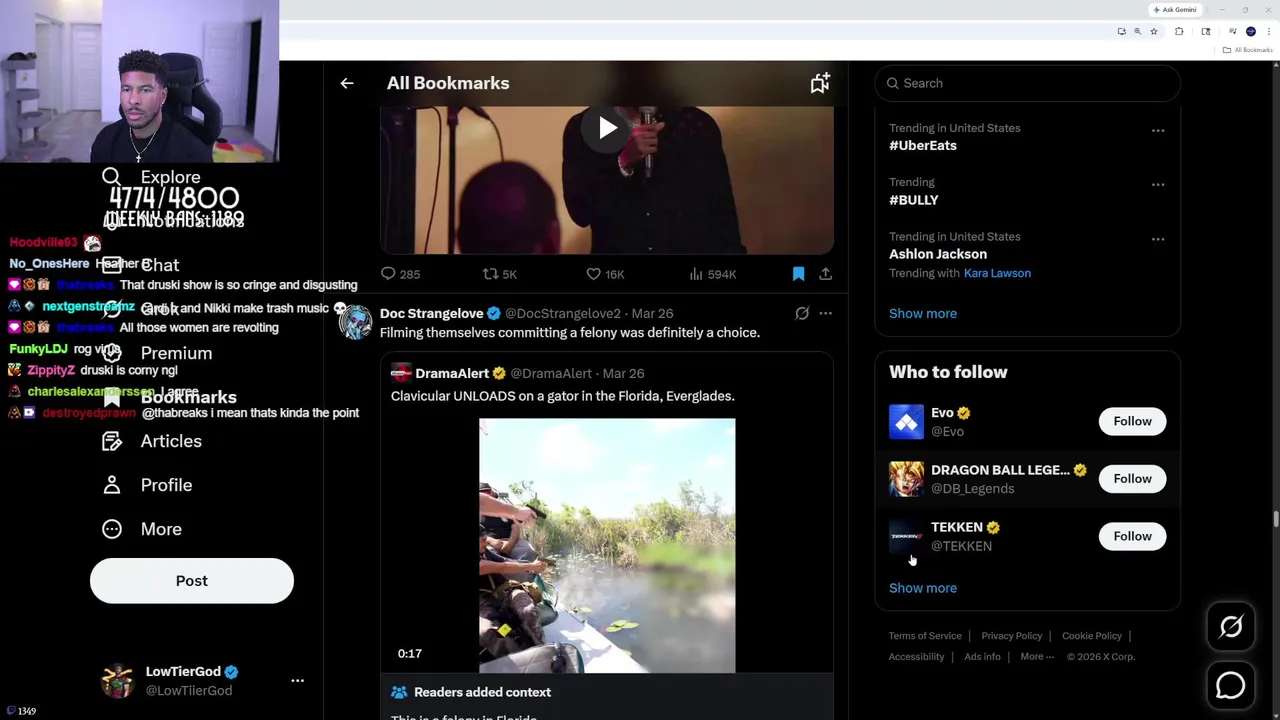Screen dimensions: 1280x720
Task: Open the Chrome profile avatar
Action: [1251, 31]
